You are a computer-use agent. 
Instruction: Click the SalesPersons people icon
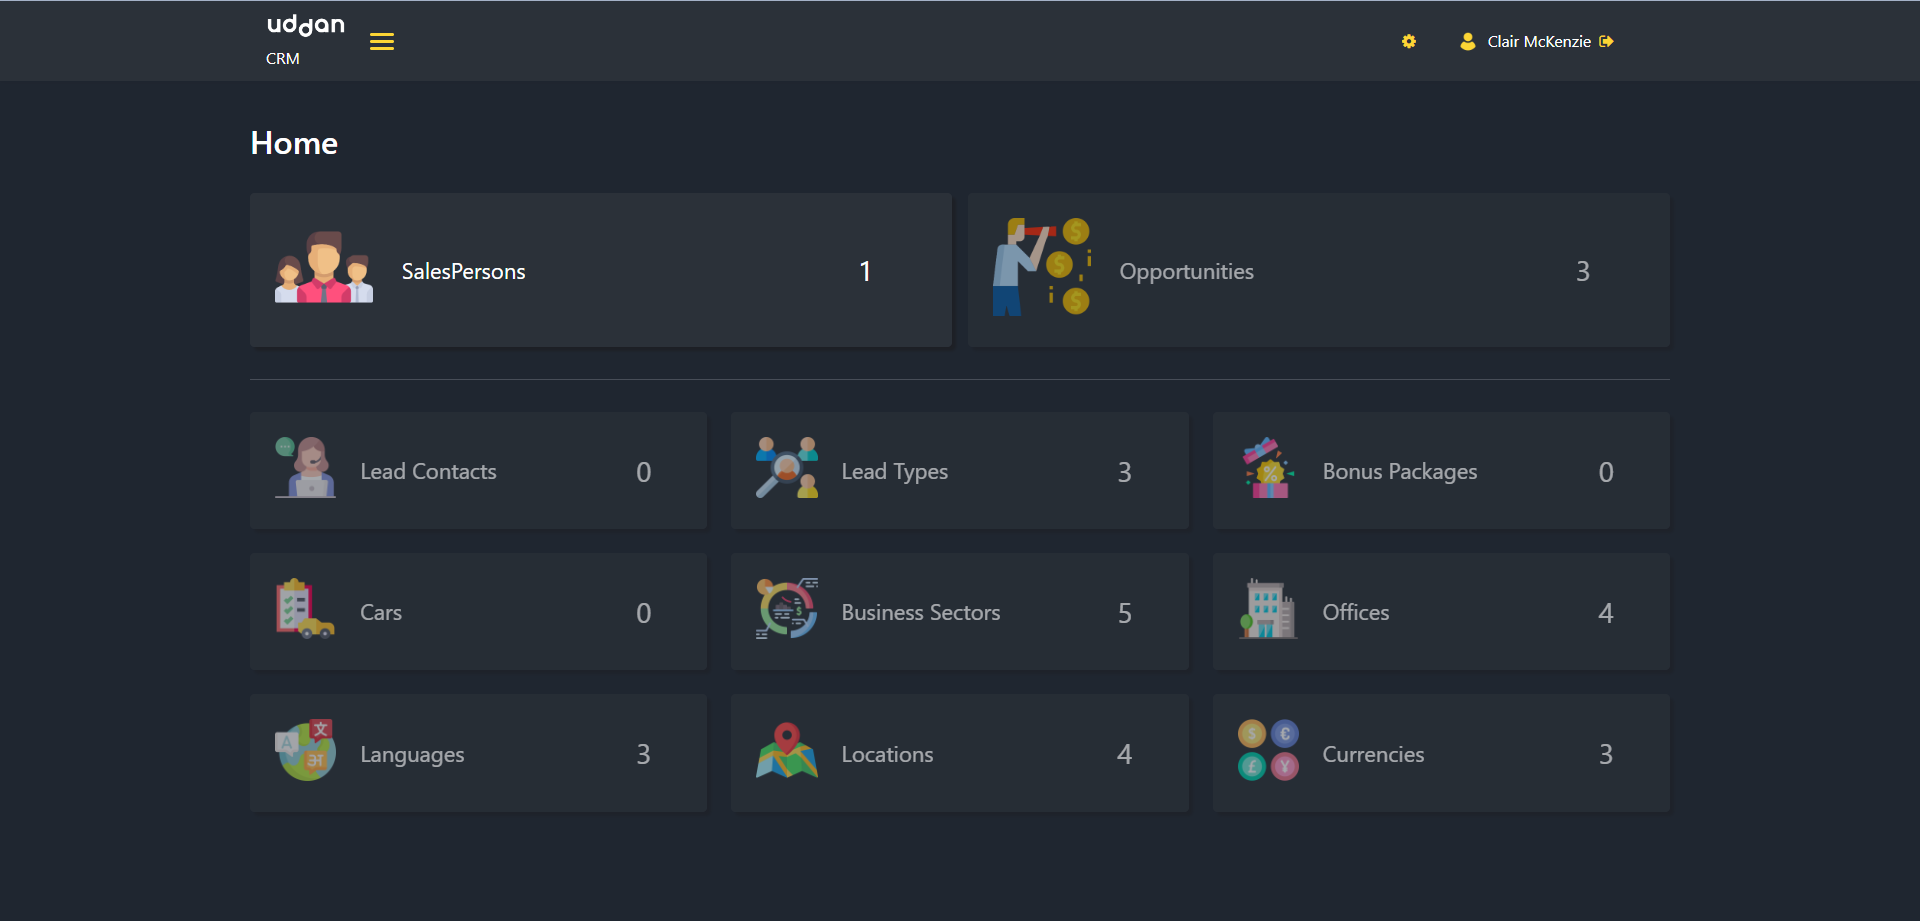click(x=324, y=268)
